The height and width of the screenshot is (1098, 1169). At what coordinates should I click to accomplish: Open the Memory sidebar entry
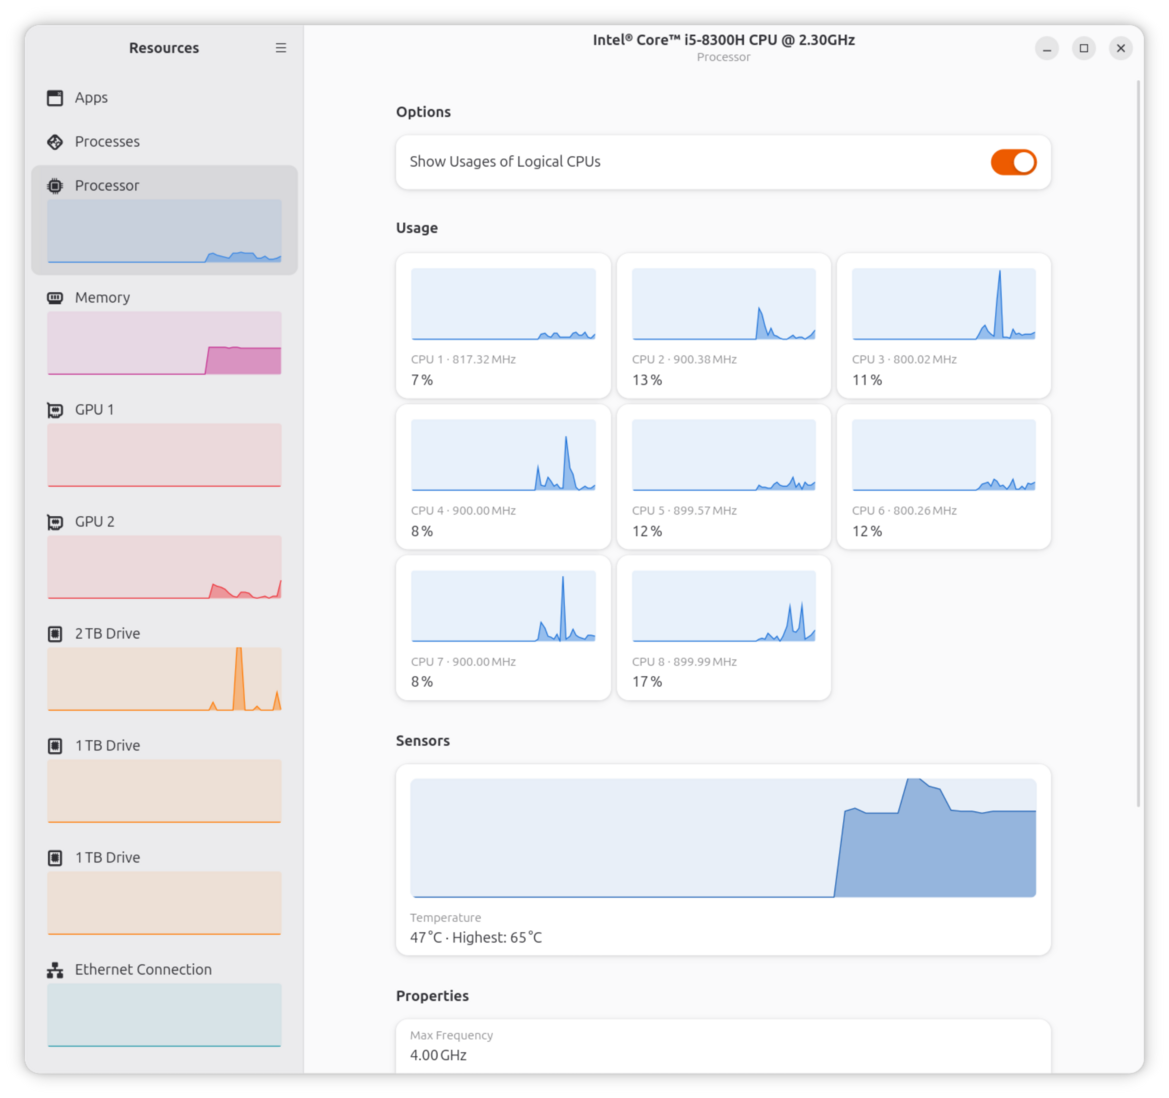(164, 332)
